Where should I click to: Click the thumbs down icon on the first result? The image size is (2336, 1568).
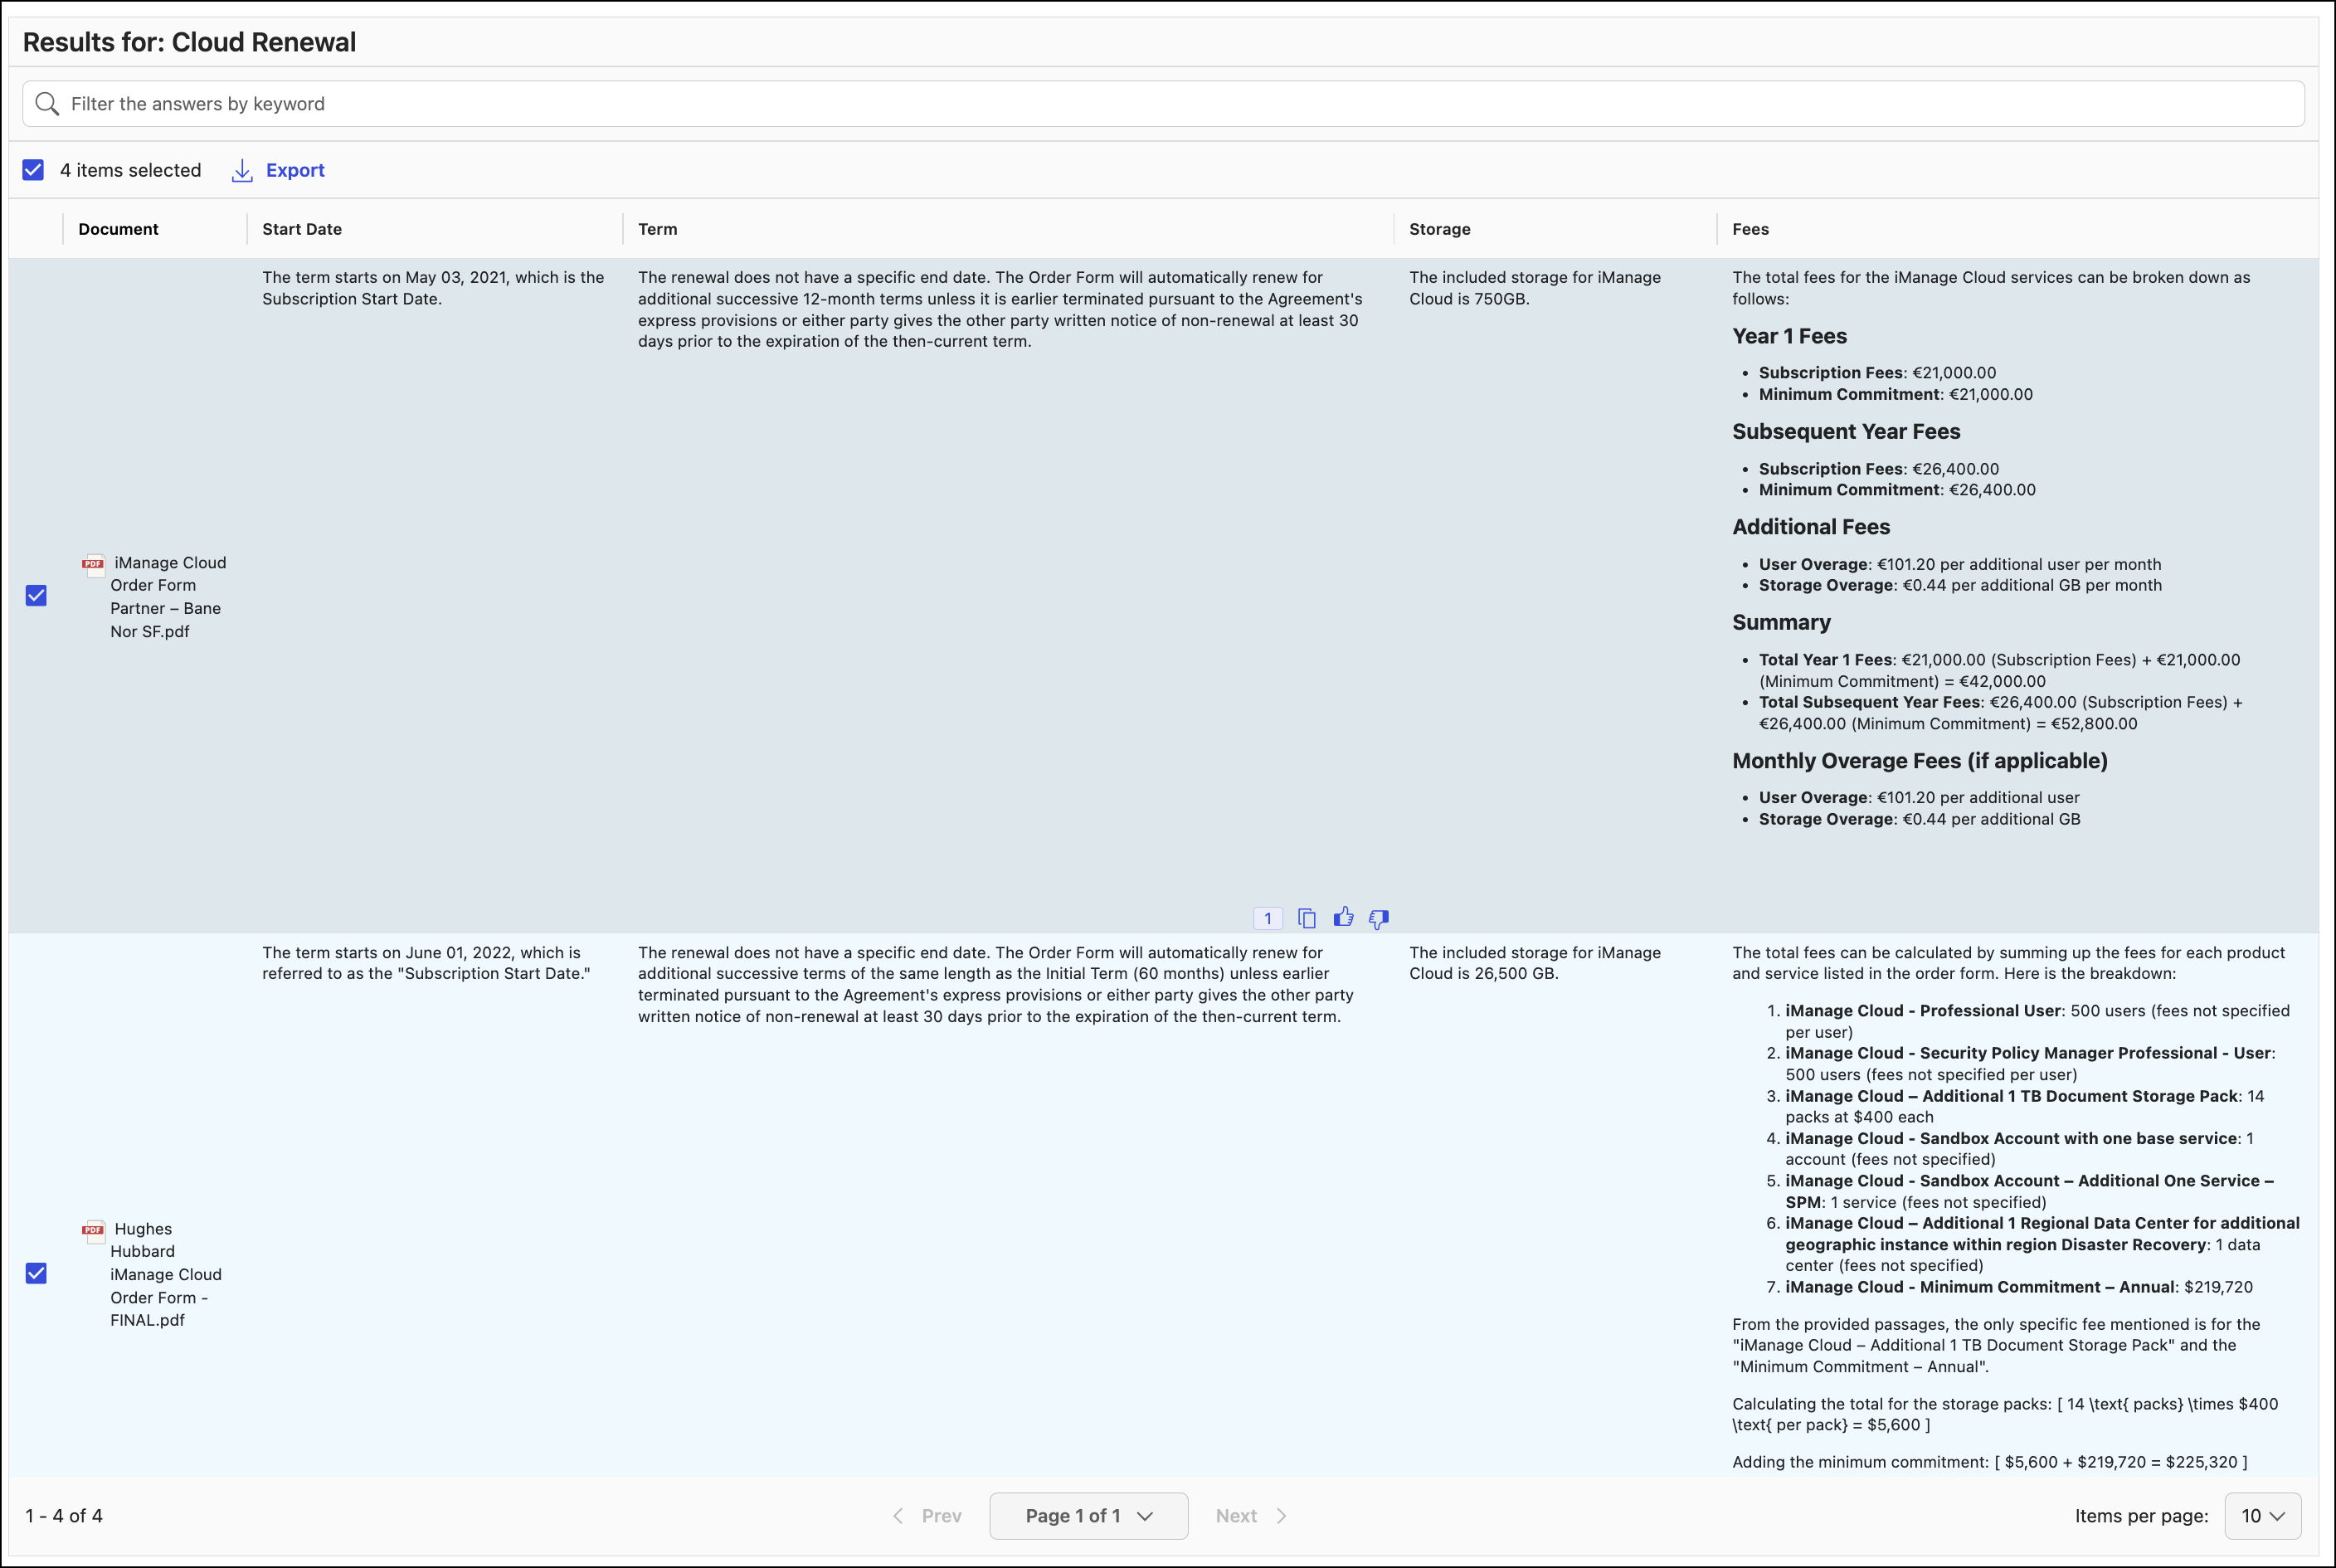[x=1380, y=917]
